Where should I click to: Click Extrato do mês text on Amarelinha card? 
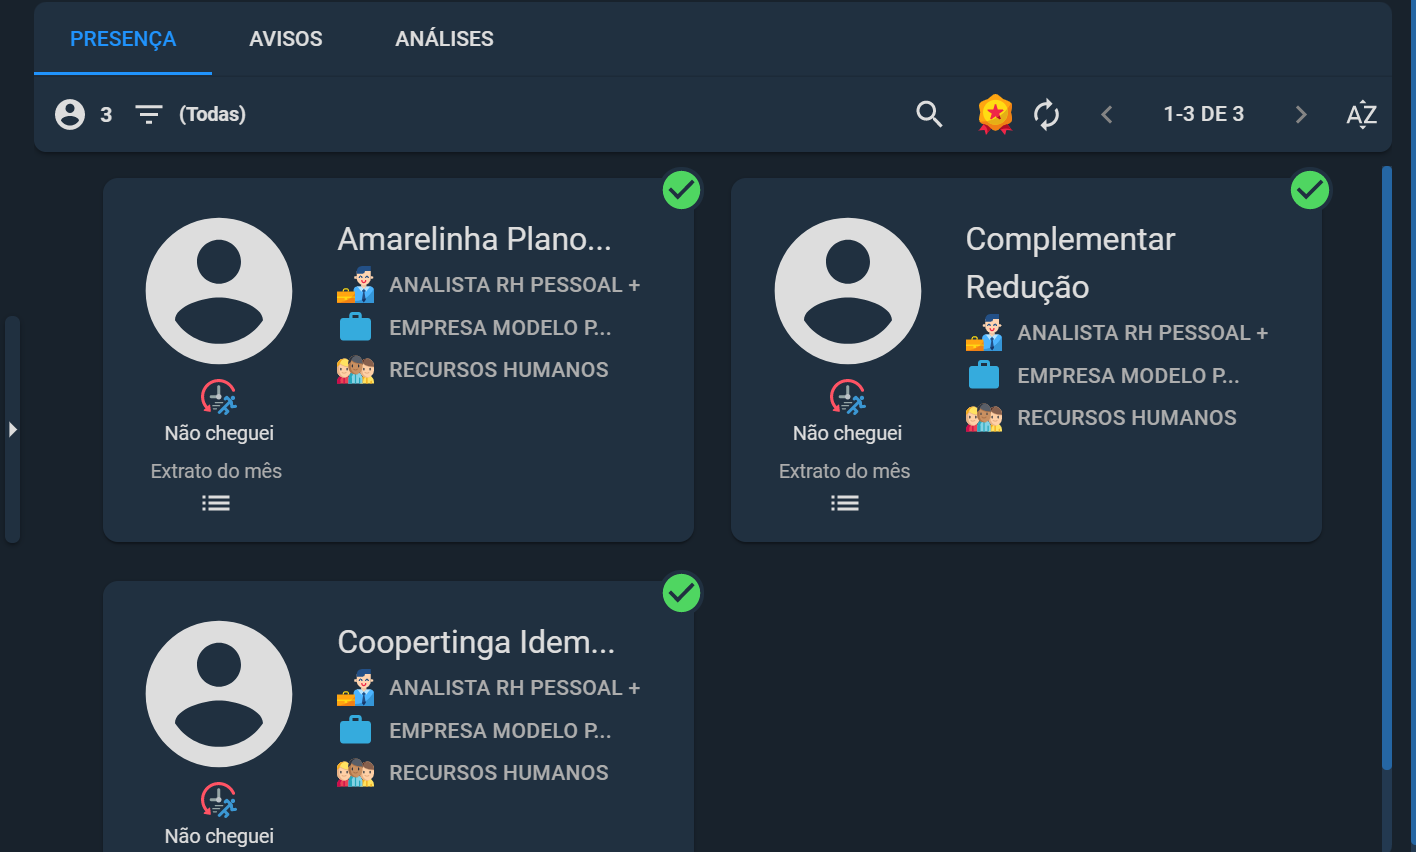click(x=216, y=471)
